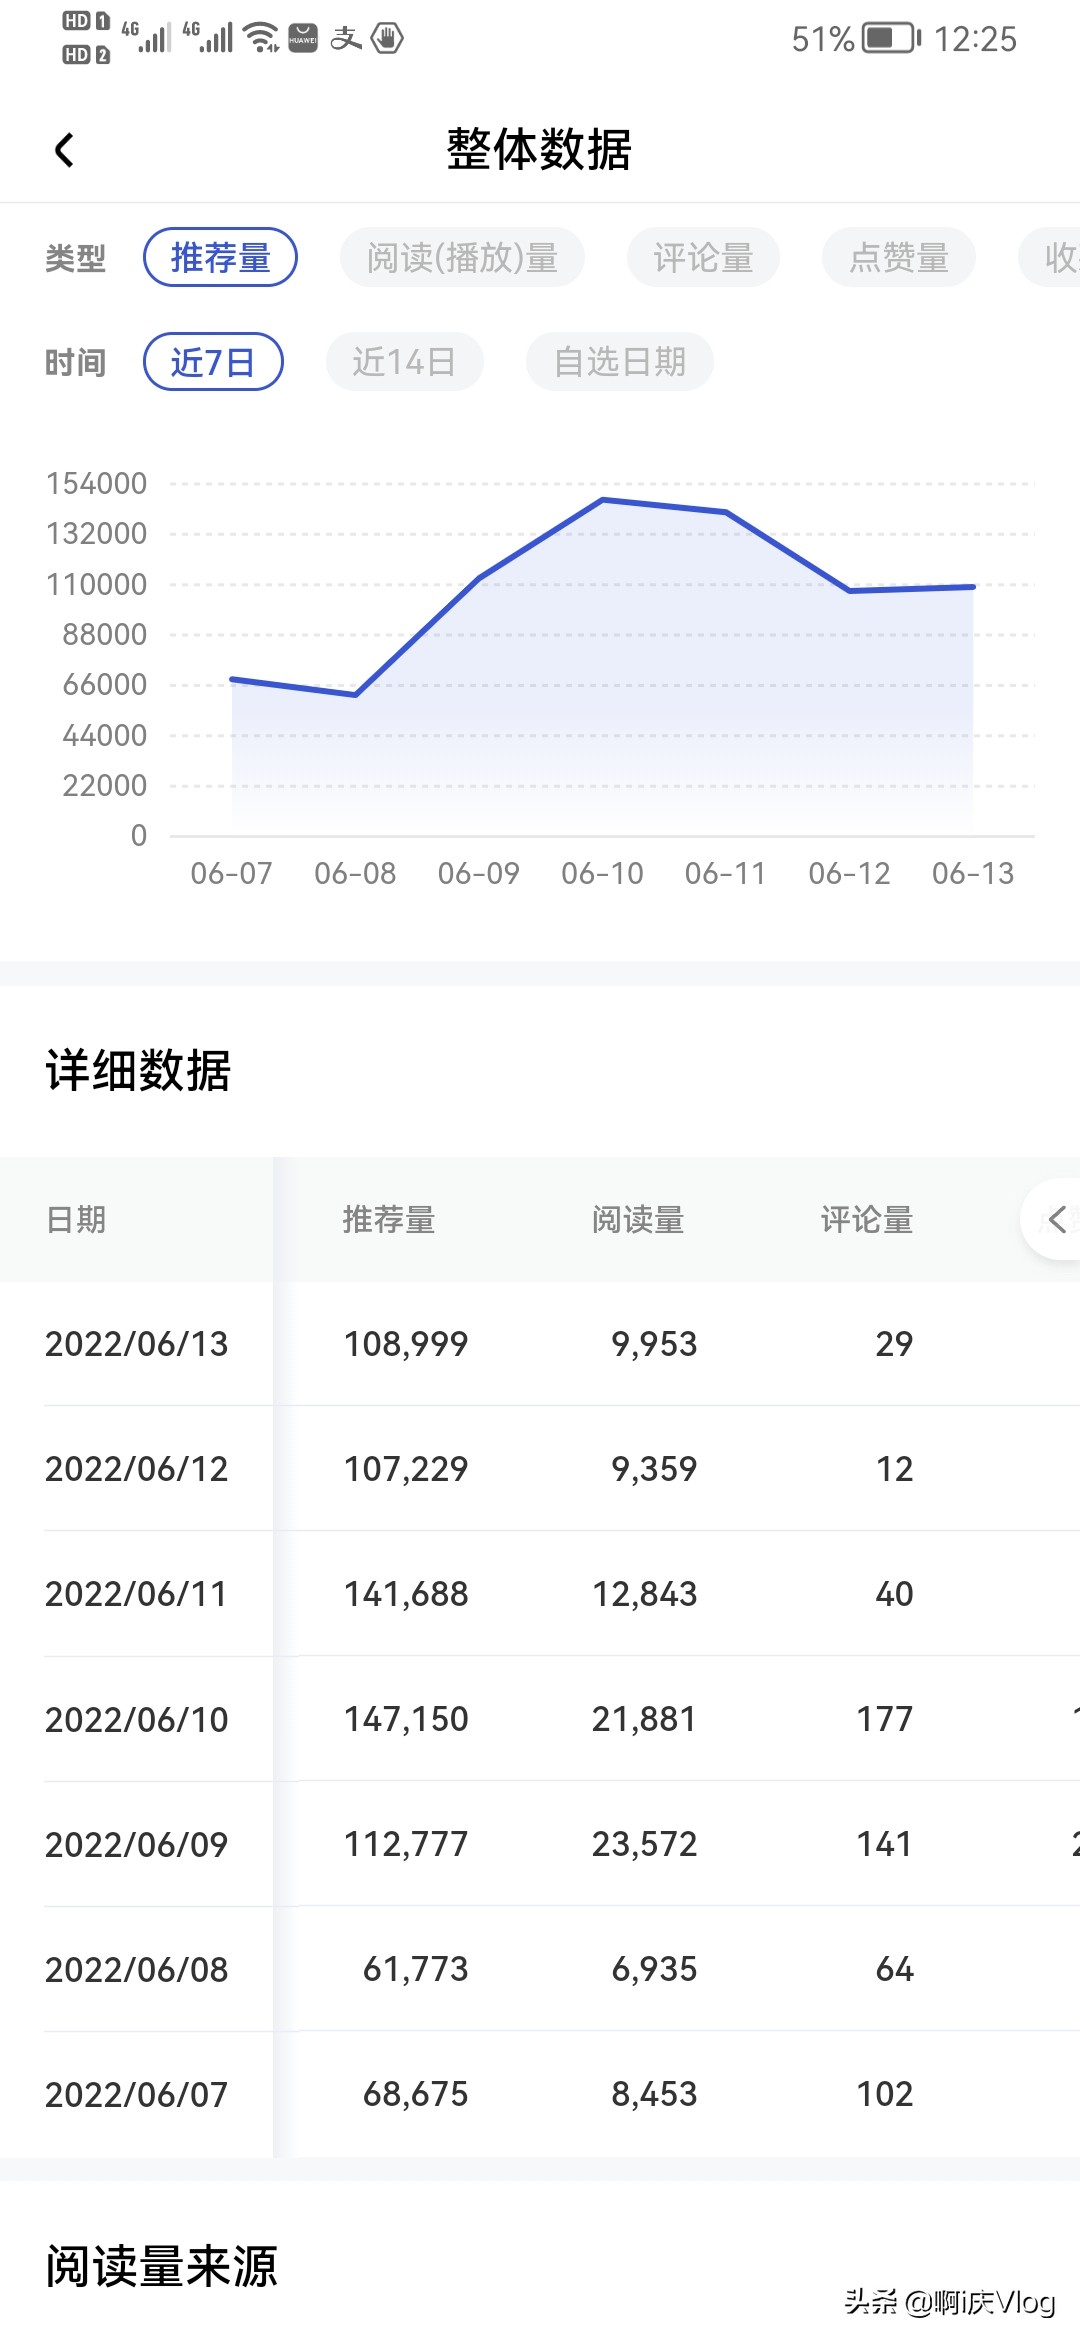Tap the 141,688 recommendation value
This screenshot has width=1080, height=2340.
[x=406, y=1593]
